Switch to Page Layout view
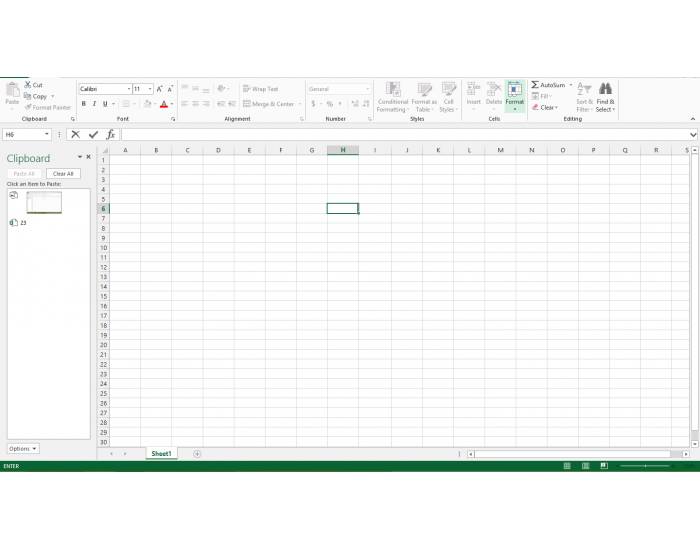Image resolution: width=700 pixels, height=550 pixels. [x=586, y=466]
